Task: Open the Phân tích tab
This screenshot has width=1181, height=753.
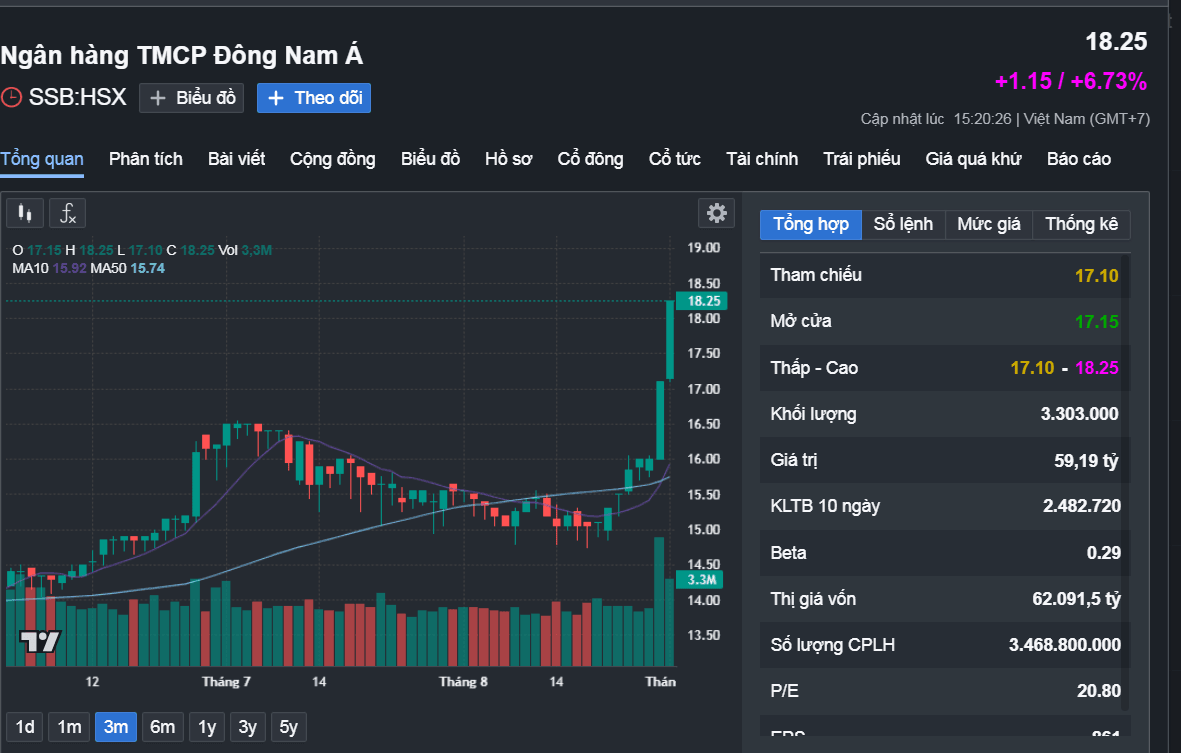Action: tap(145, 159)
